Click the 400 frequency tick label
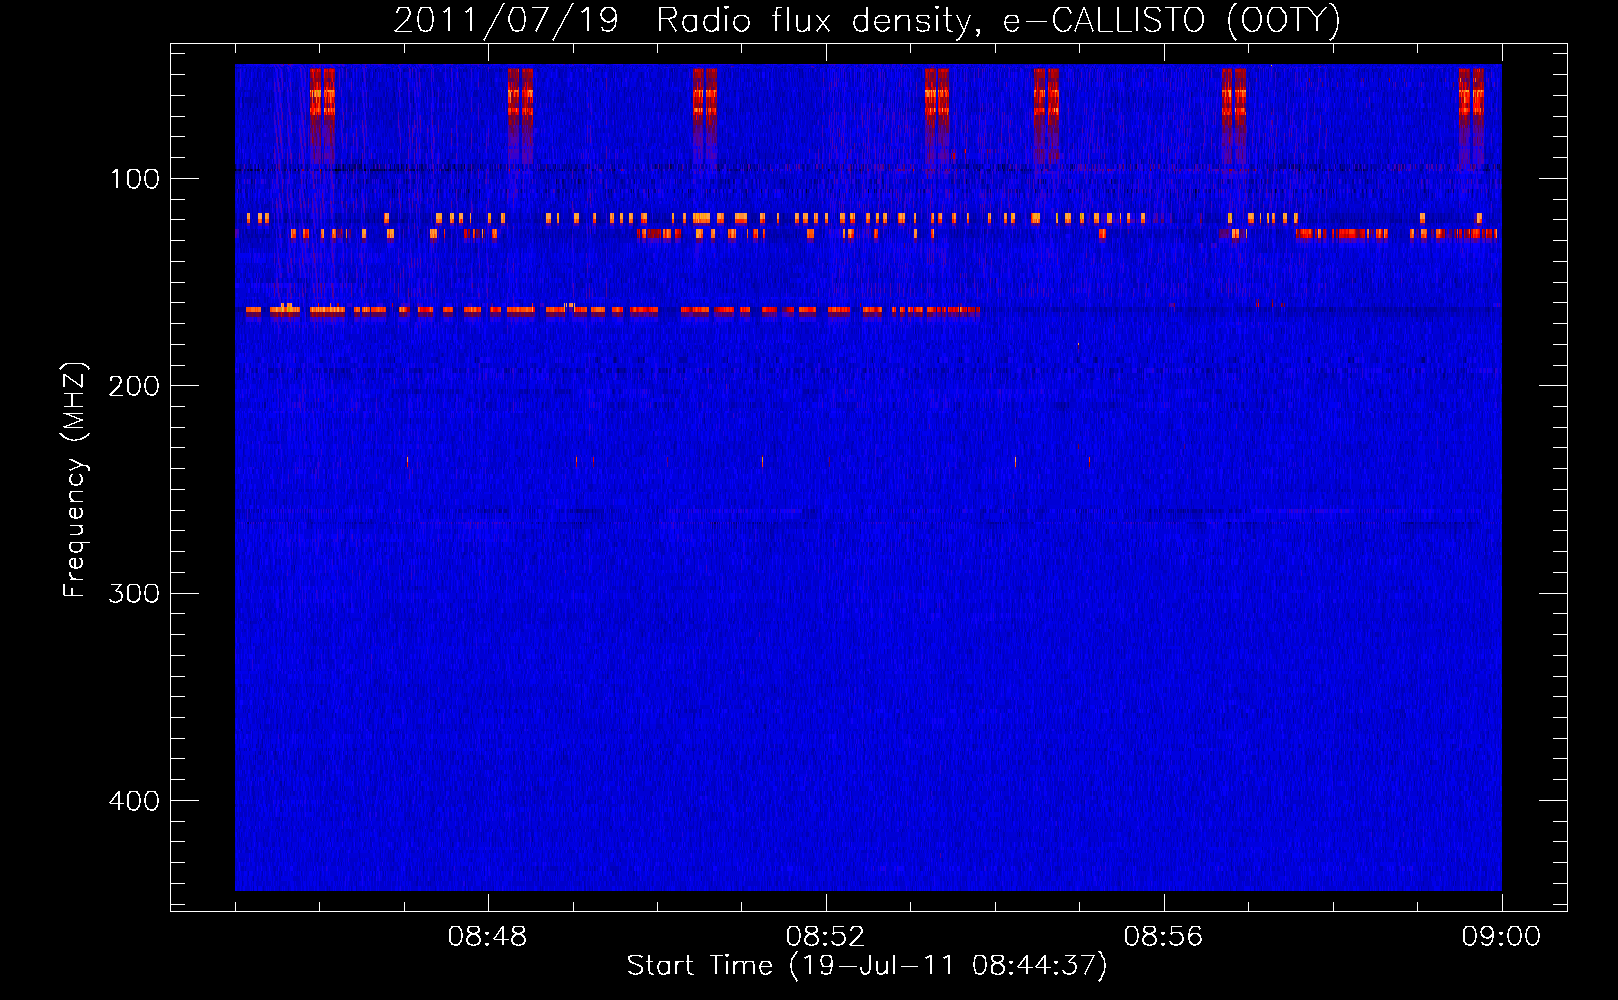This screenshot has height=1000, width=1618. 134,801
